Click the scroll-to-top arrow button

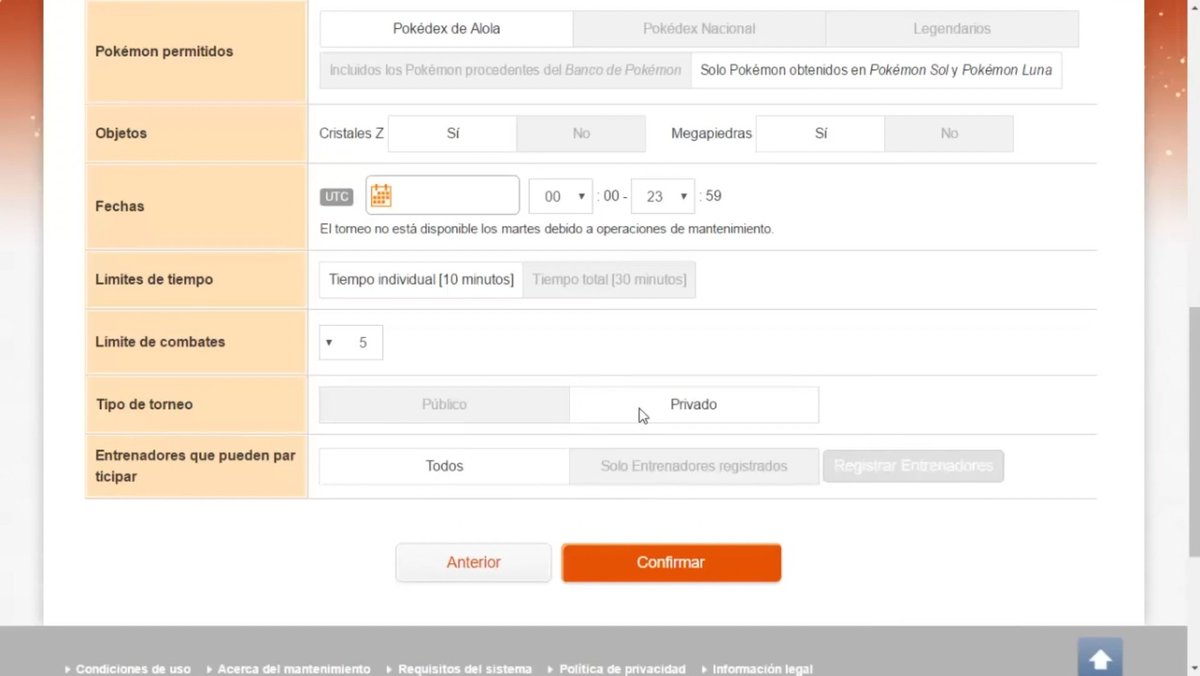pos(1100,658)
